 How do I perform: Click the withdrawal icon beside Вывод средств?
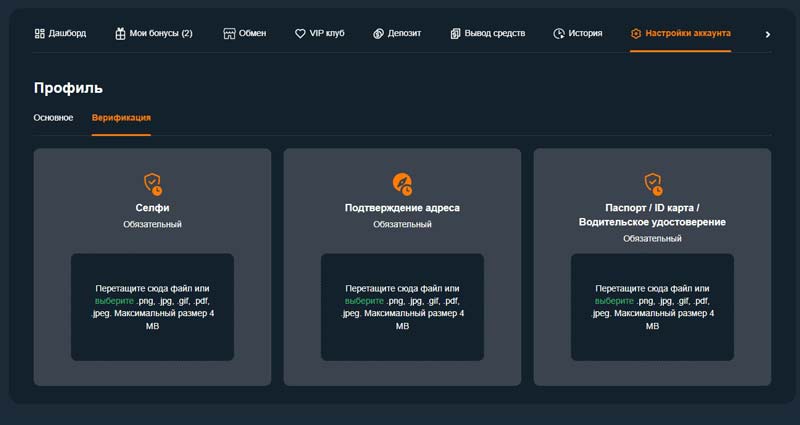[455, 33]
